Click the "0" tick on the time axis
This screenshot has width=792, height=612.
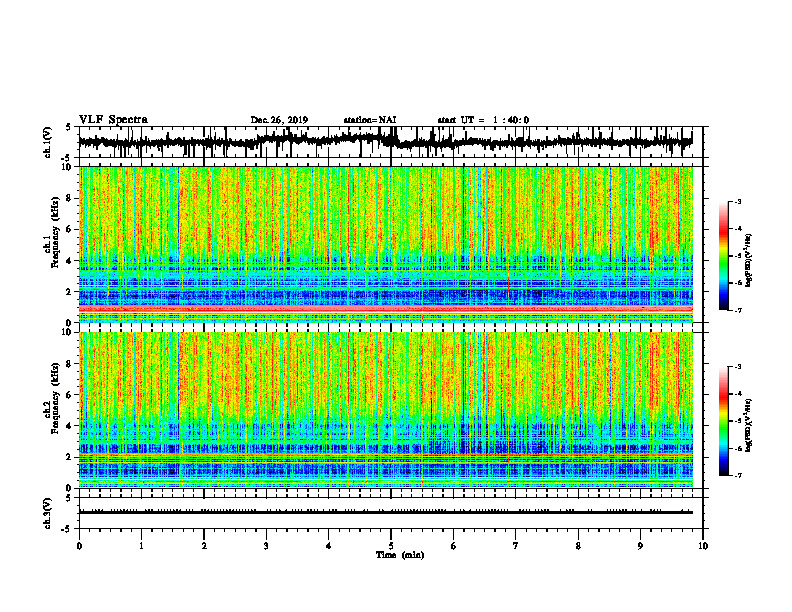coord(79,546)
